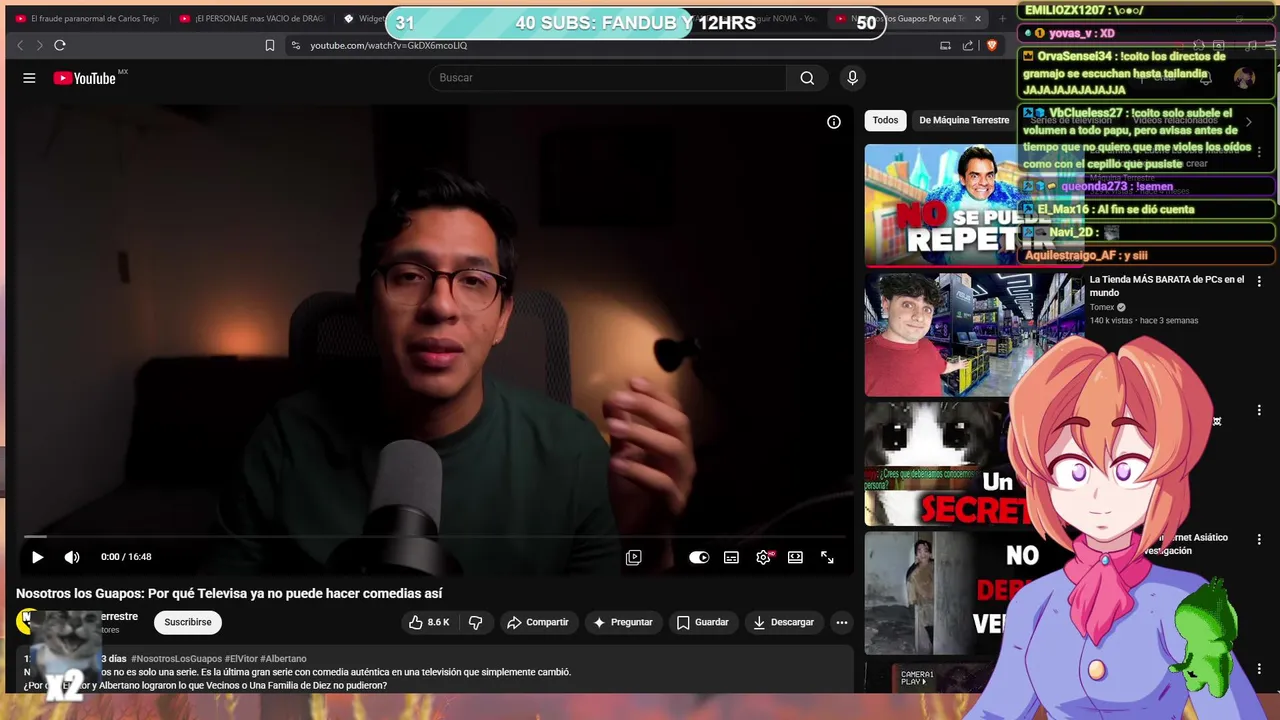The width and height of the screenshot is (1280, 720).
Task: Open player settings gear
Action: tap(763, 557)
